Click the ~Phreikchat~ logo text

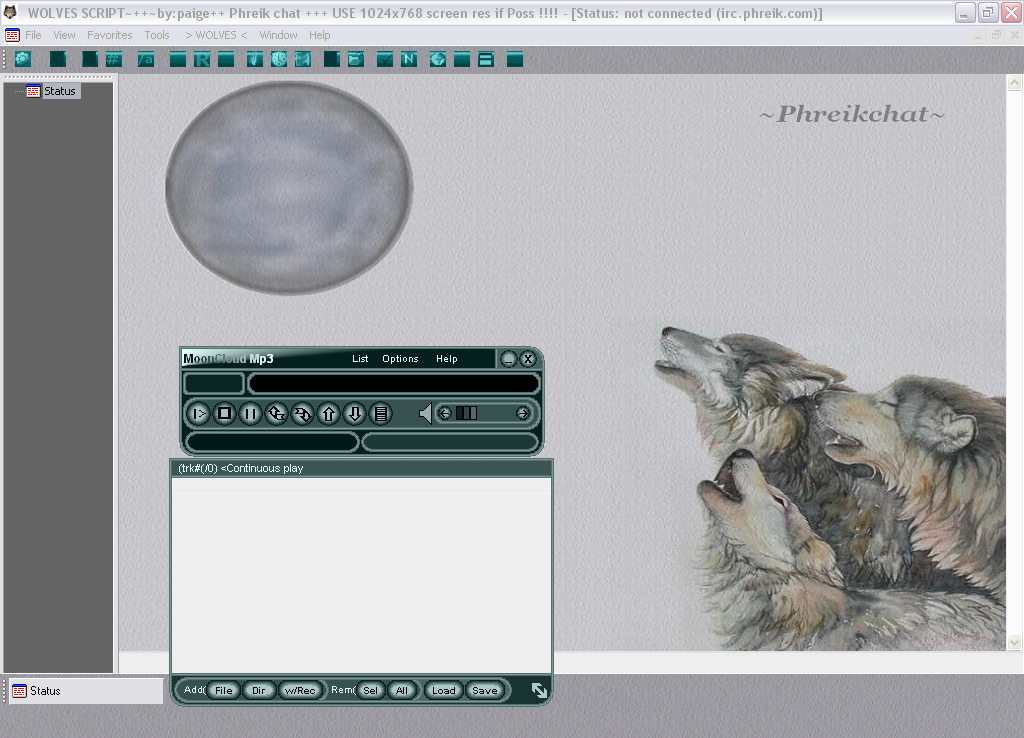(x=852, y=114)
